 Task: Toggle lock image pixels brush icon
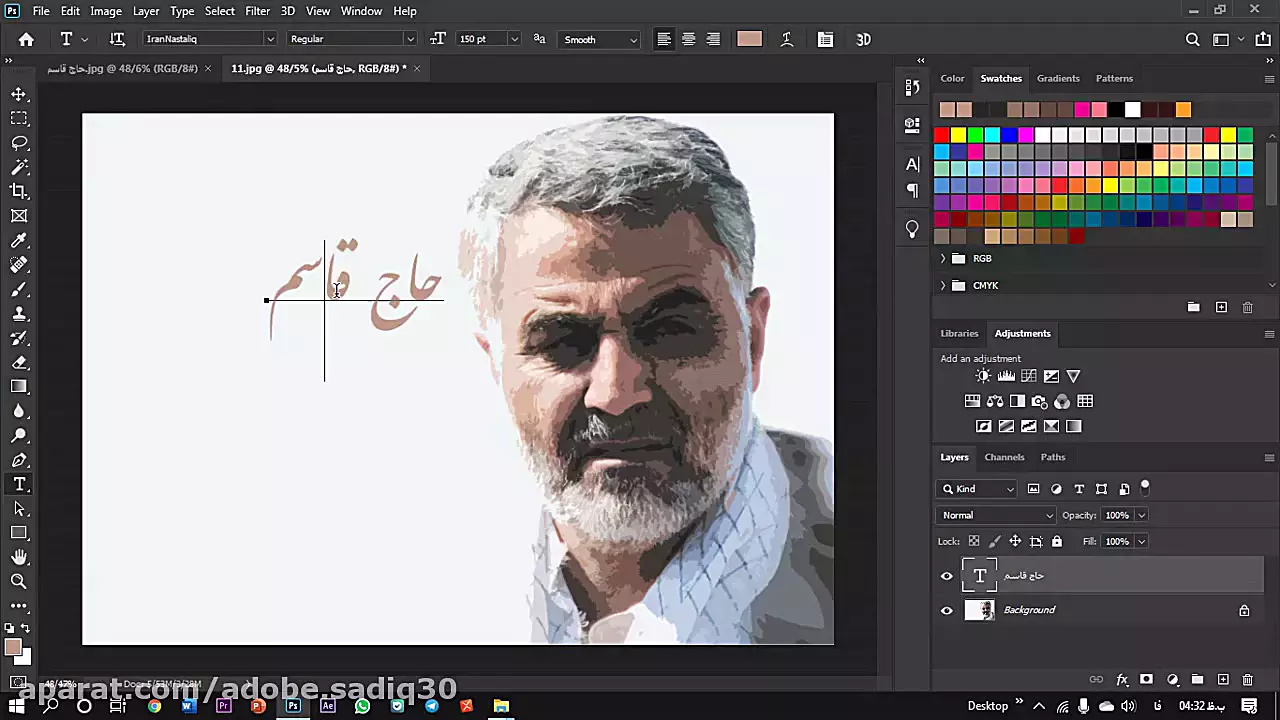994,541
